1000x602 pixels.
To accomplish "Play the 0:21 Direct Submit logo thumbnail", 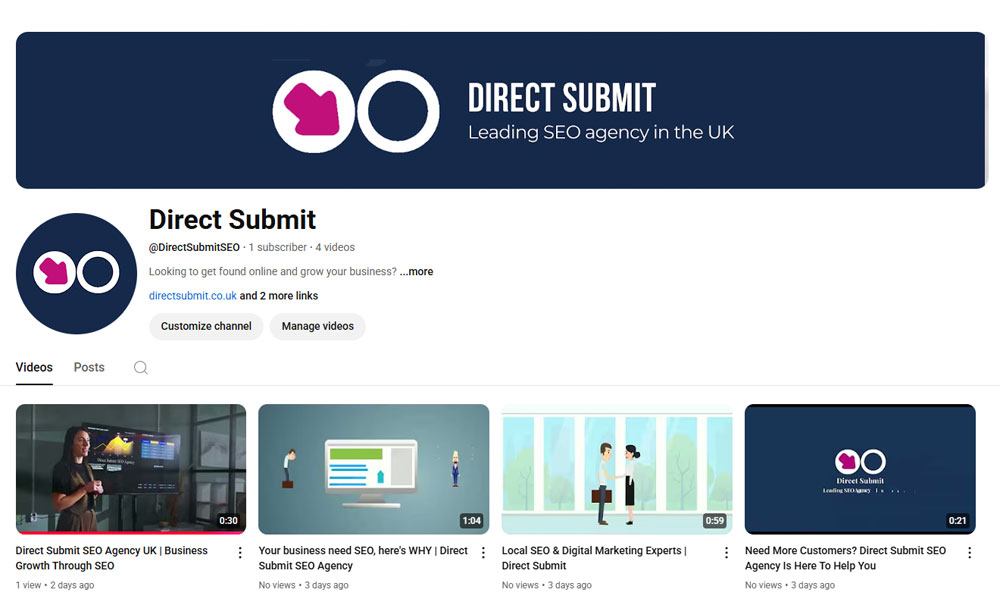I will [x=860, y=469].
